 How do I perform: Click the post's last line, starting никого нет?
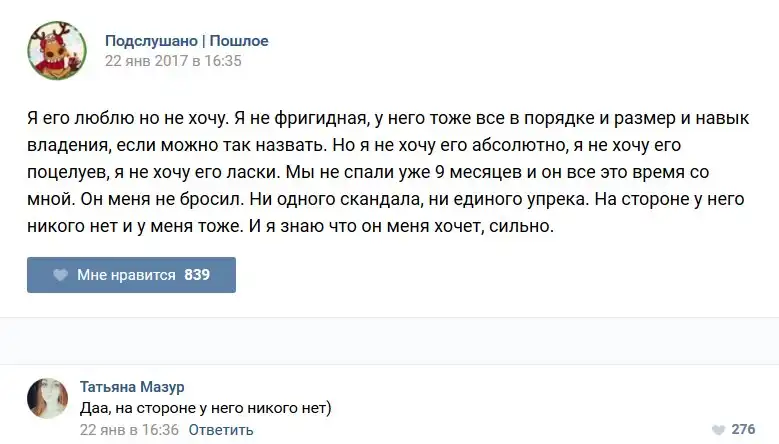[x=290, y=228]
